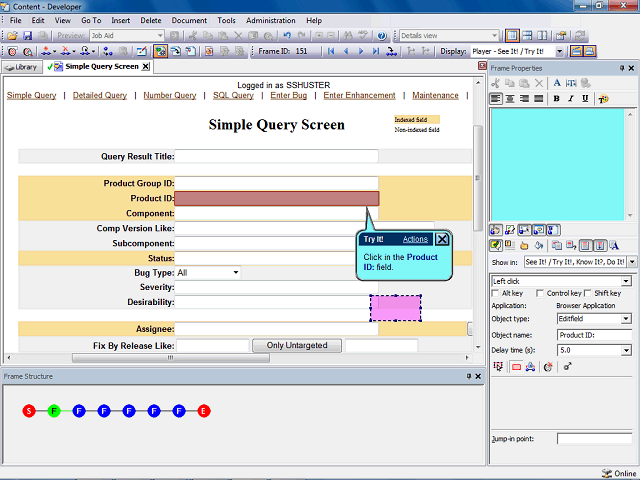Toggle left-align in Frame Properties
The height and width of the screenshot is (480, 640).
point(496,99)
